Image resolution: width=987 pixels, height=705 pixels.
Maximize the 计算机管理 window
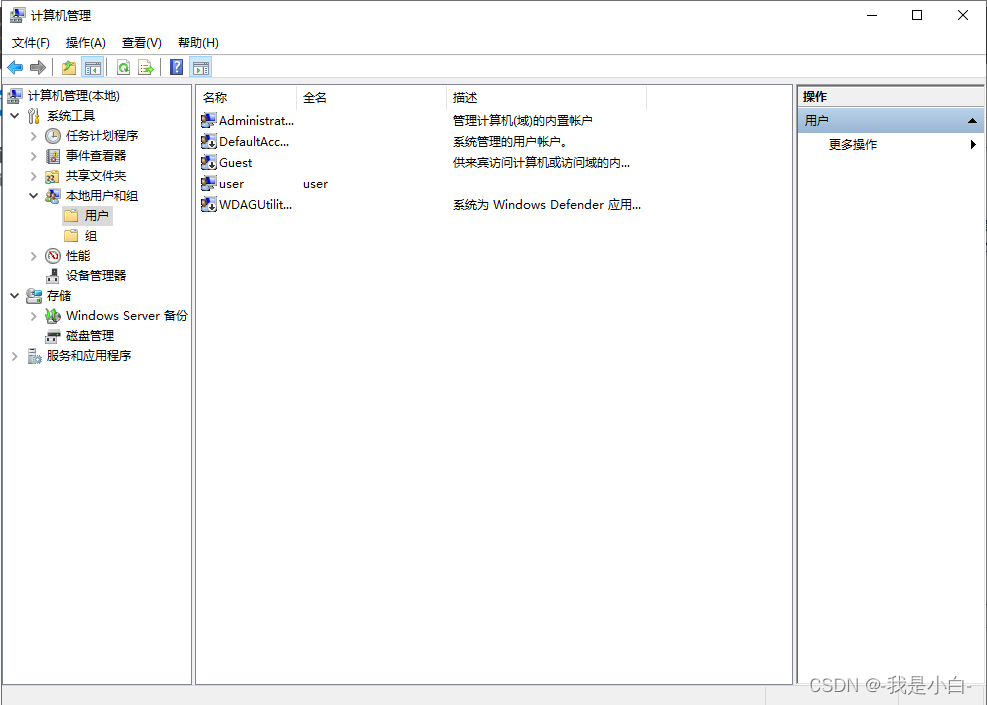pyautogui.click(x=917, y=15)
